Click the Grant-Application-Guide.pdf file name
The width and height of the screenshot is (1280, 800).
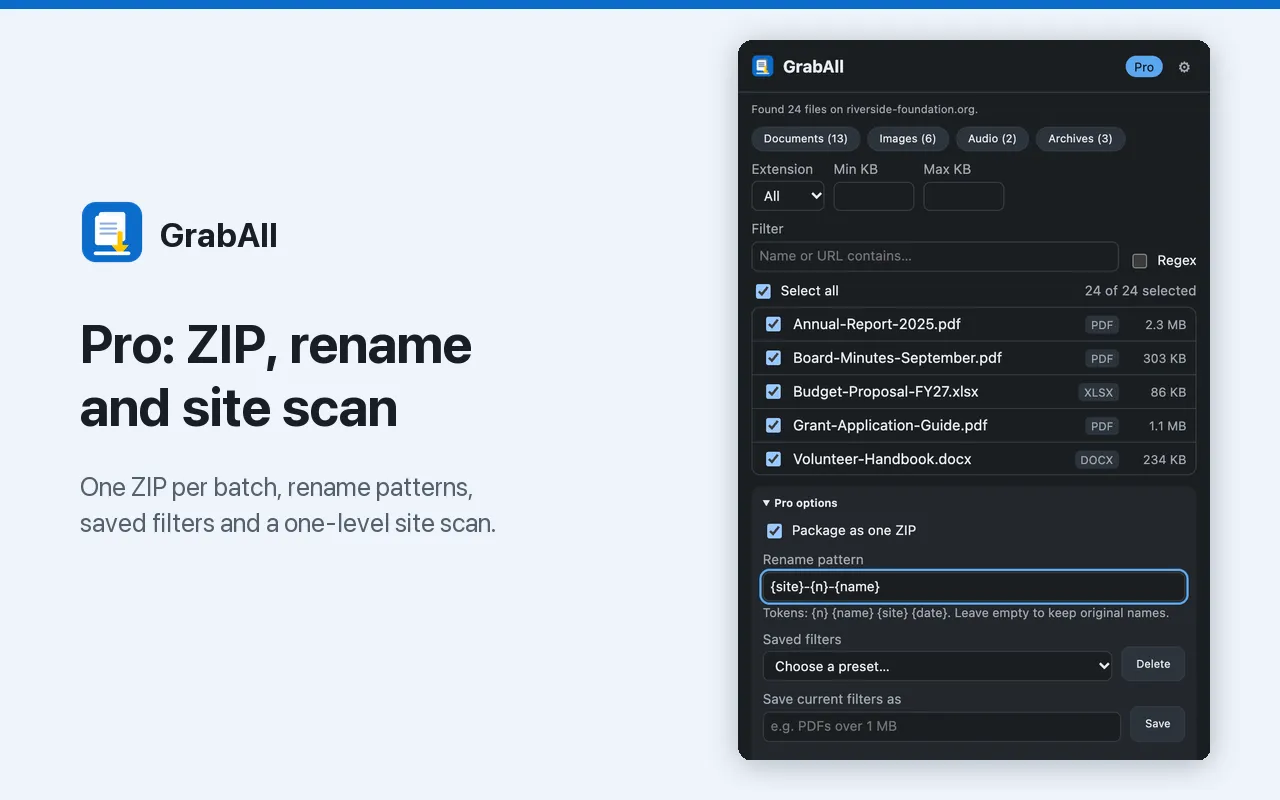(x=890, y=425)
